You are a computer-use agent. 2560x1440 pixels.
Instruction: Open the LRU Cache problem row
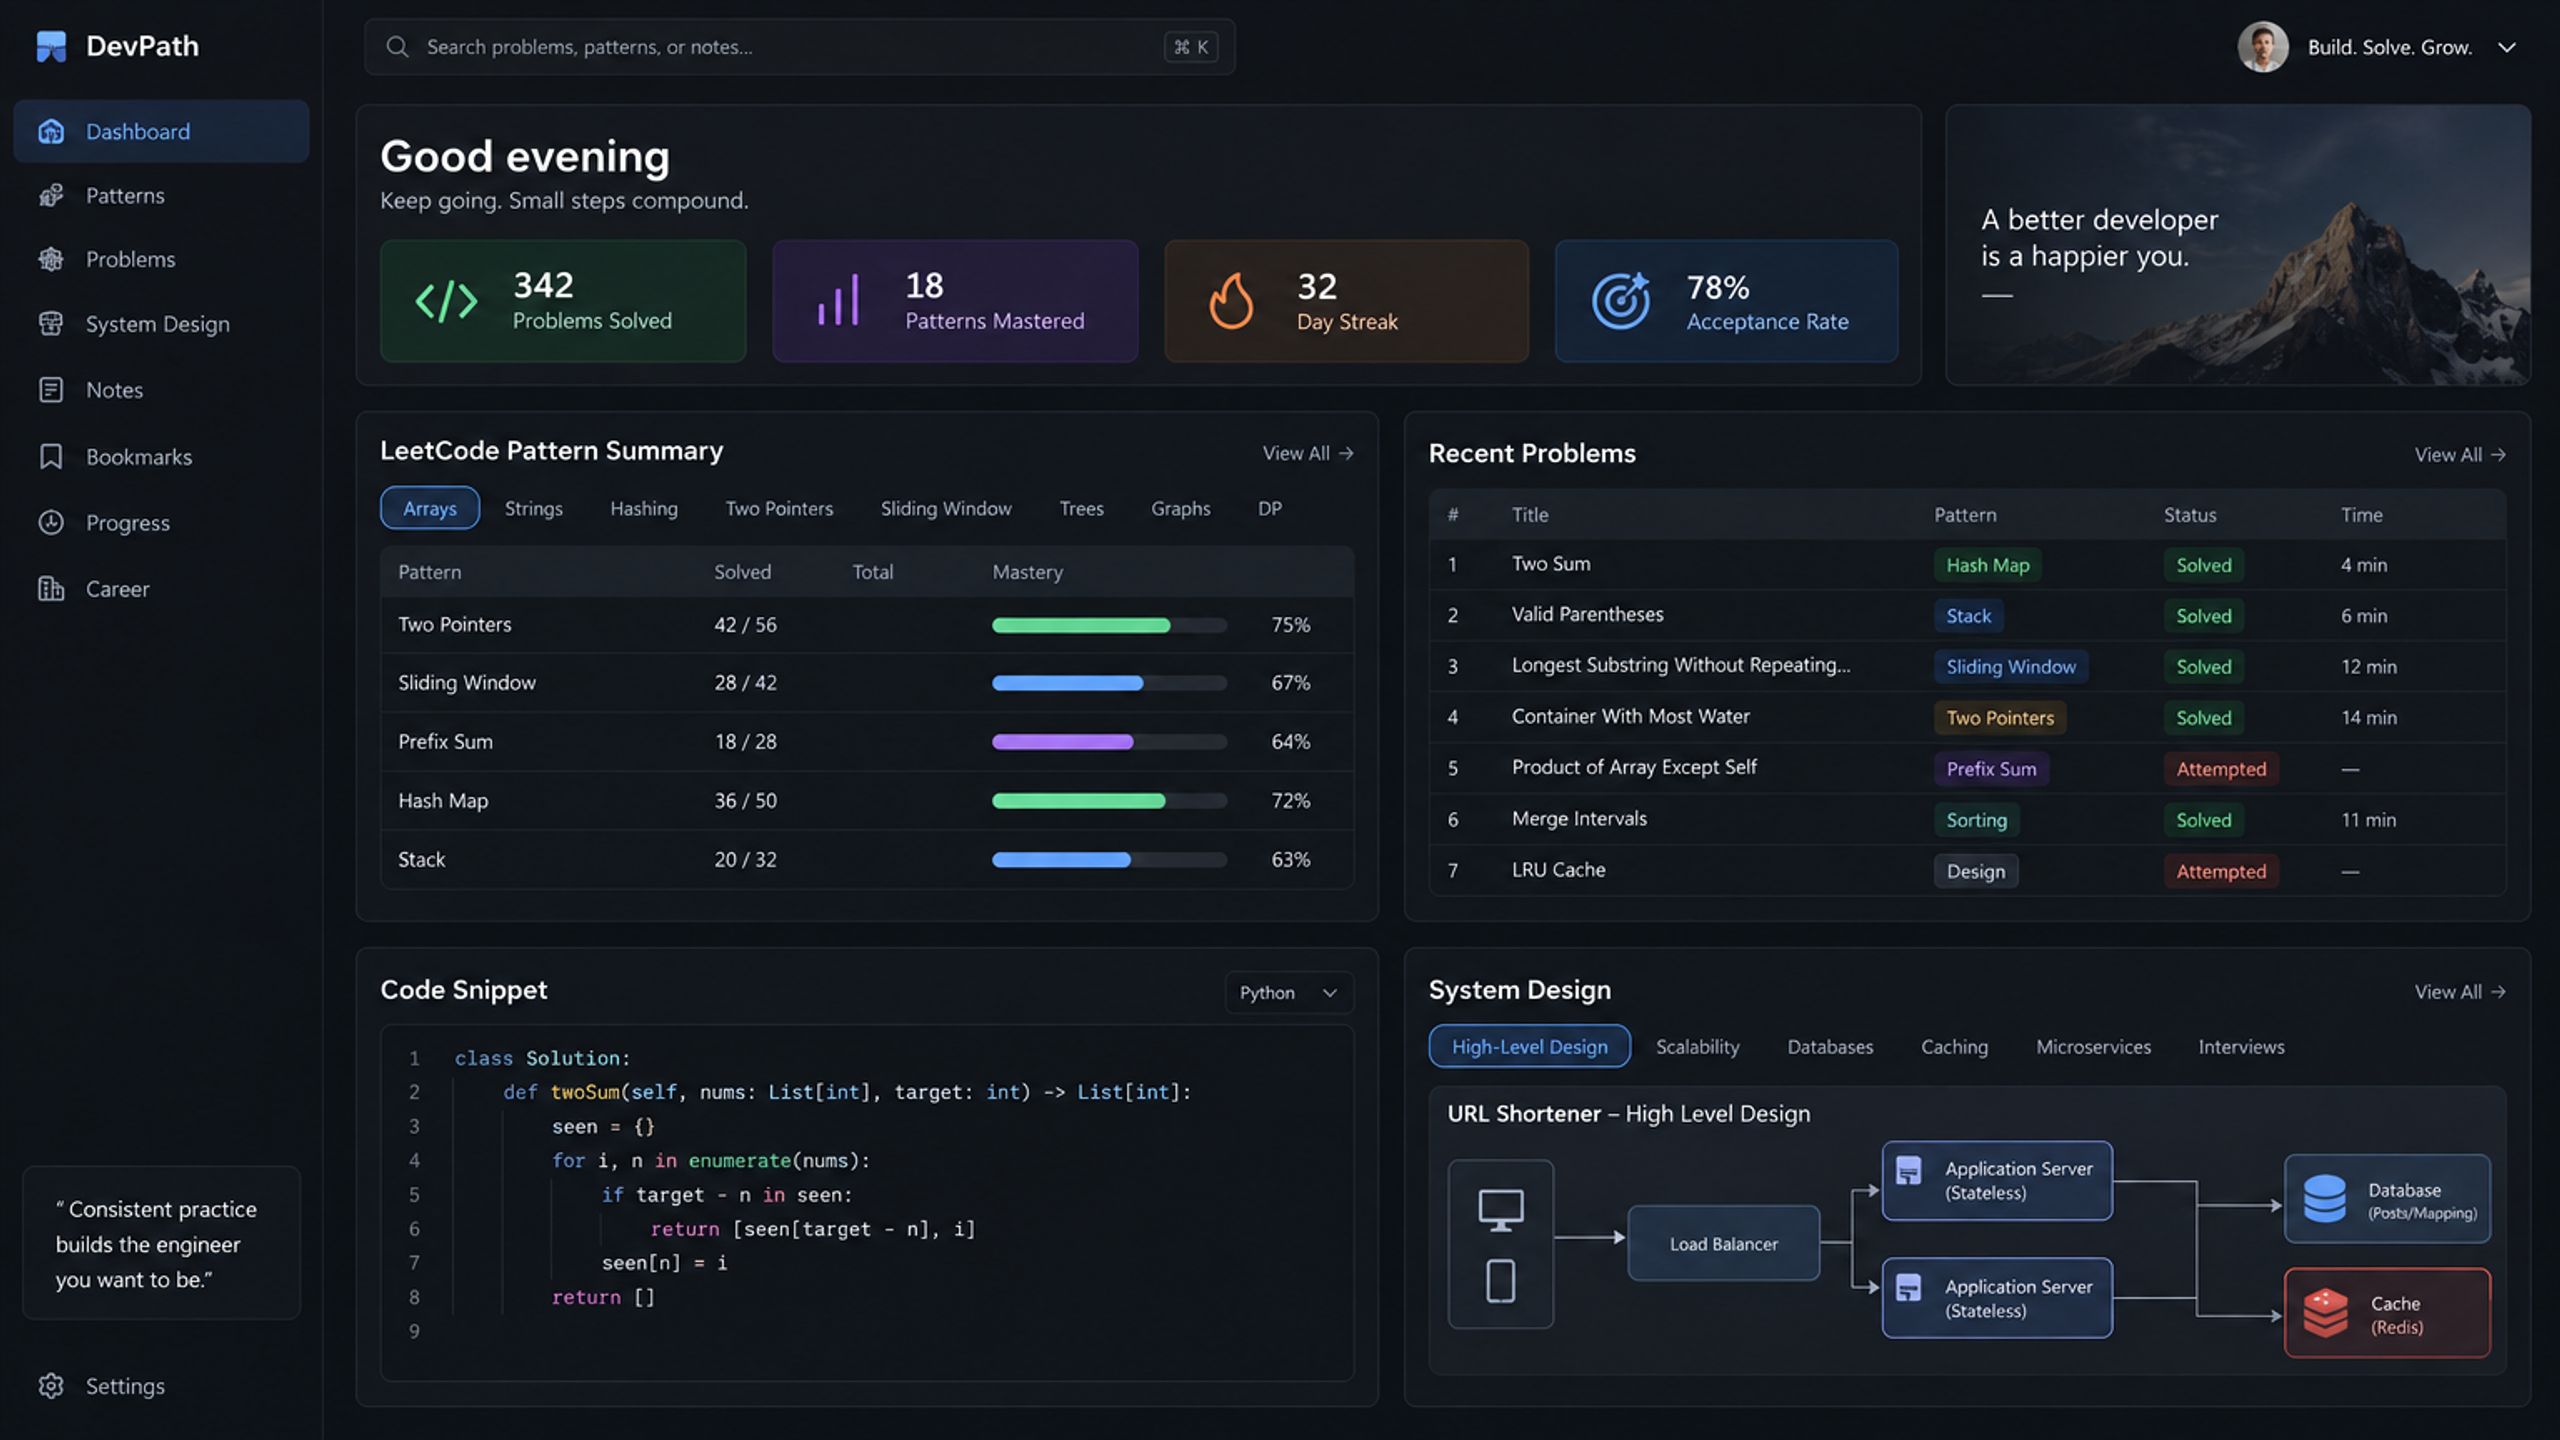click(1967, 871)
